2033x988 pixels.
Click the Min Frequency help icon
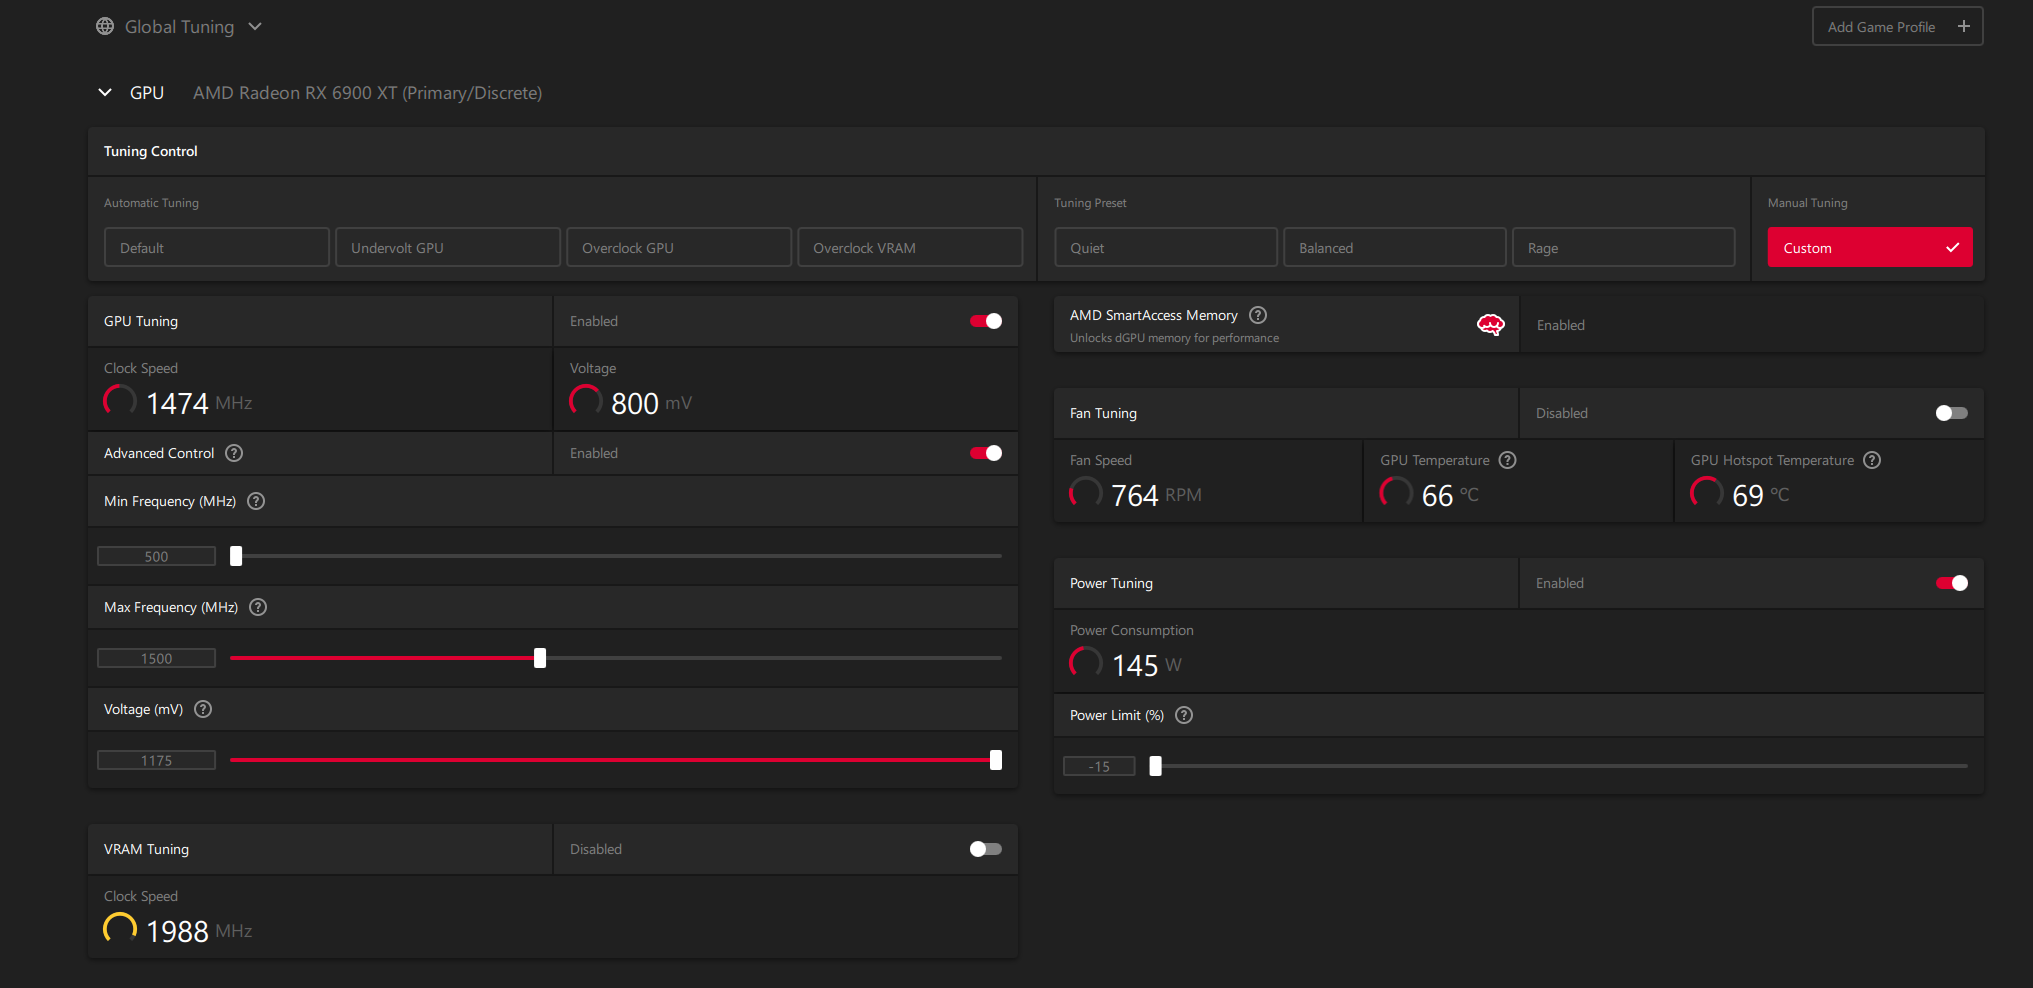256,501
